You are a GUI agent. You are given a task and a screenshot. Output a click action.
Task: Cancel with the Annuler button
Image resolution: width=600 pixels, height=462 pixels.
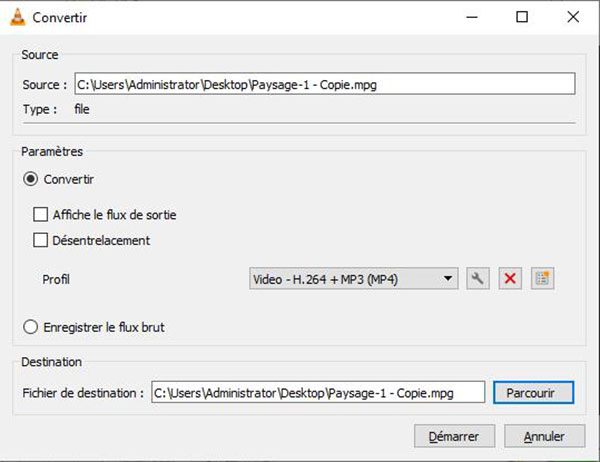coord(544,436)
